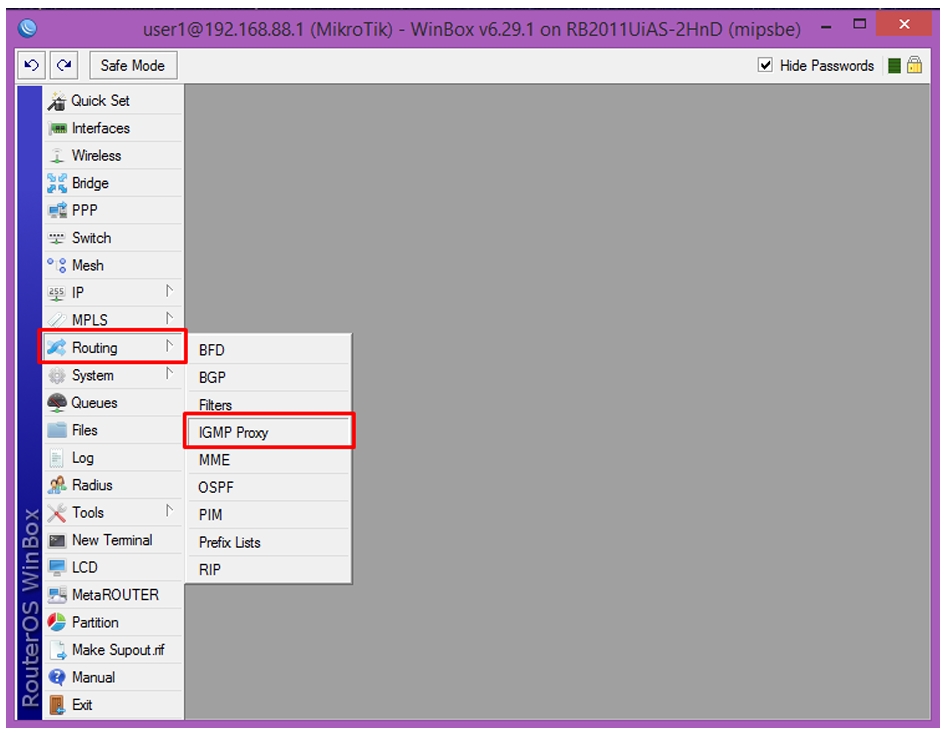
Task: Collapse the Routing submenu arrow
Action: 170,347
